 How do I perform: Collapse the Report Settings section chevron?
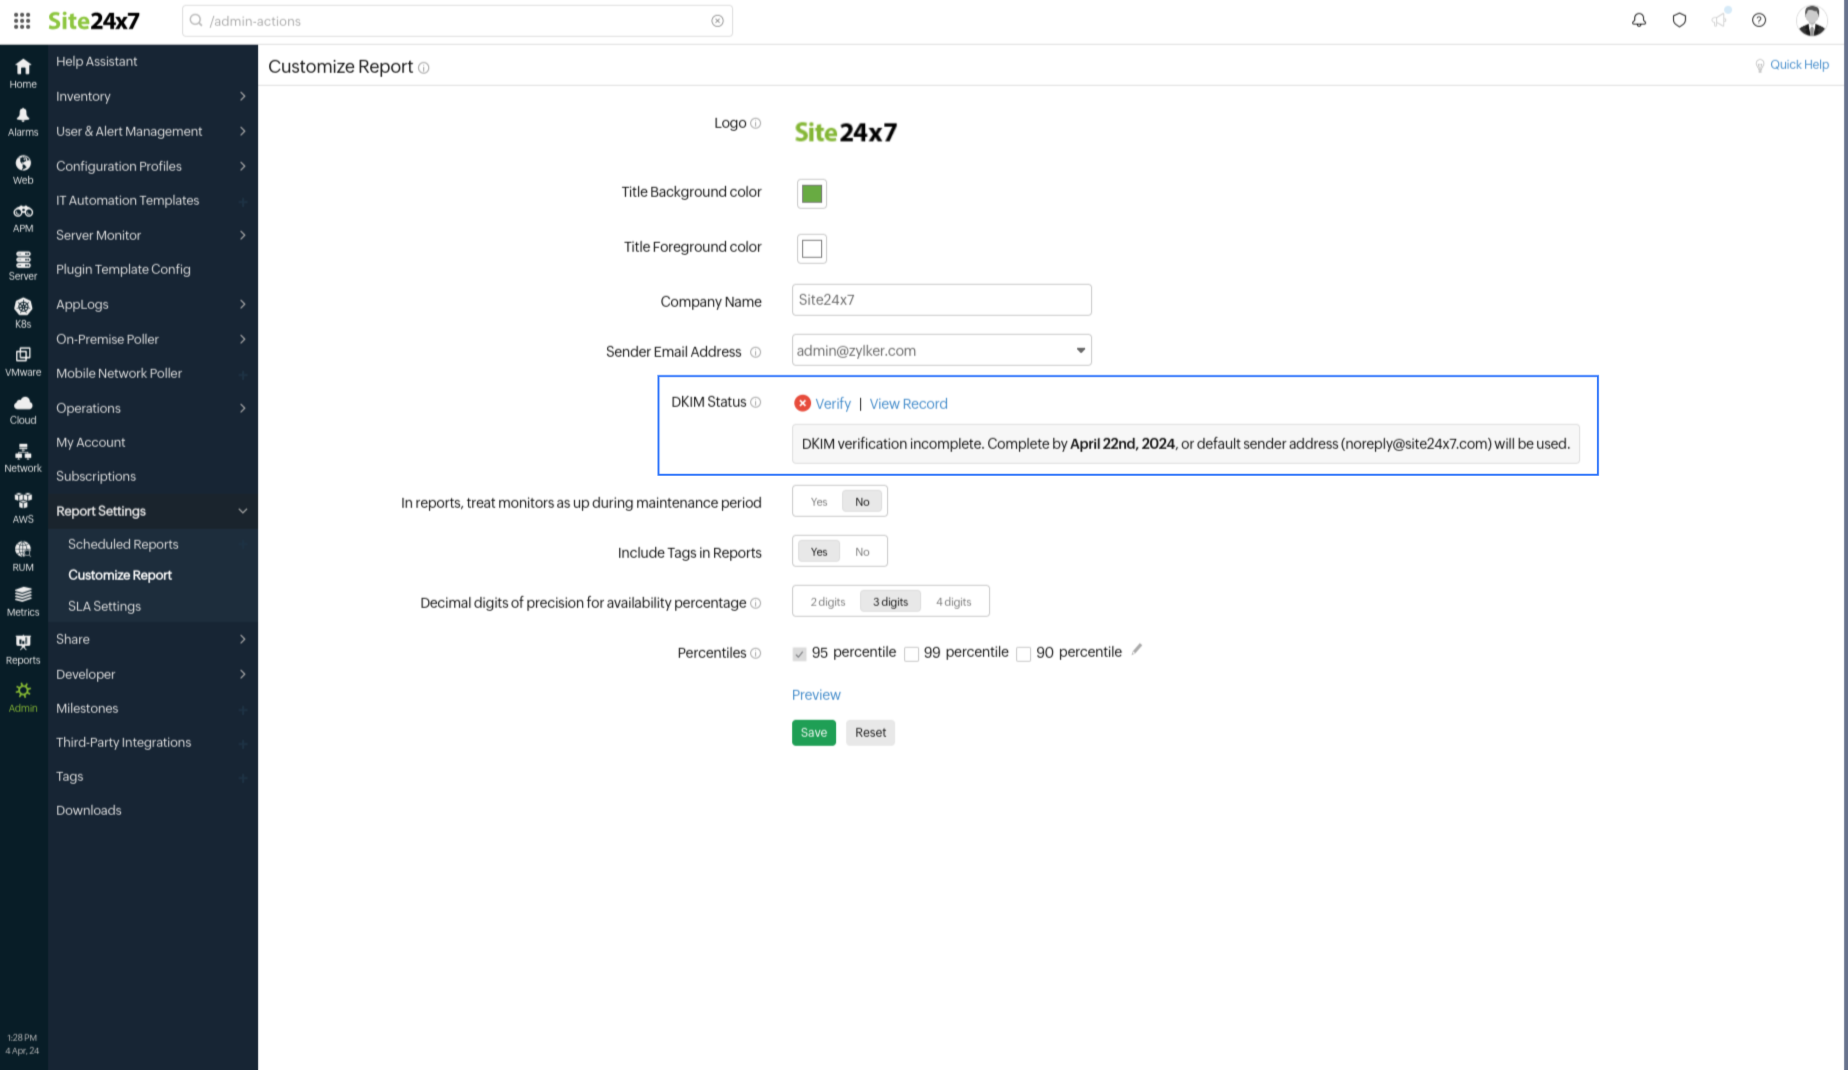(243, 511)
